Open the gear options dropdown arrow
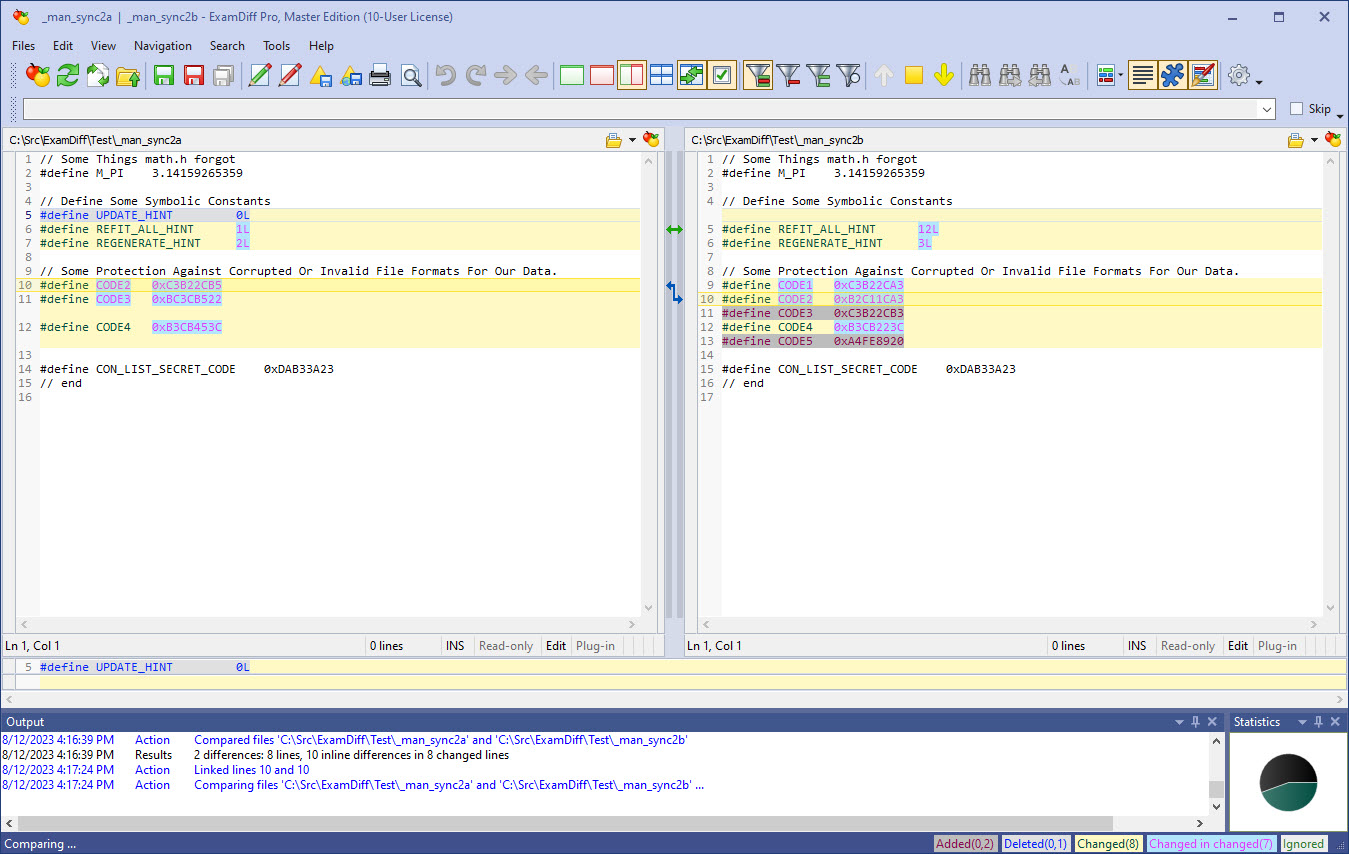Viewport: 1349px width, 854px height. pos(1259,82)
